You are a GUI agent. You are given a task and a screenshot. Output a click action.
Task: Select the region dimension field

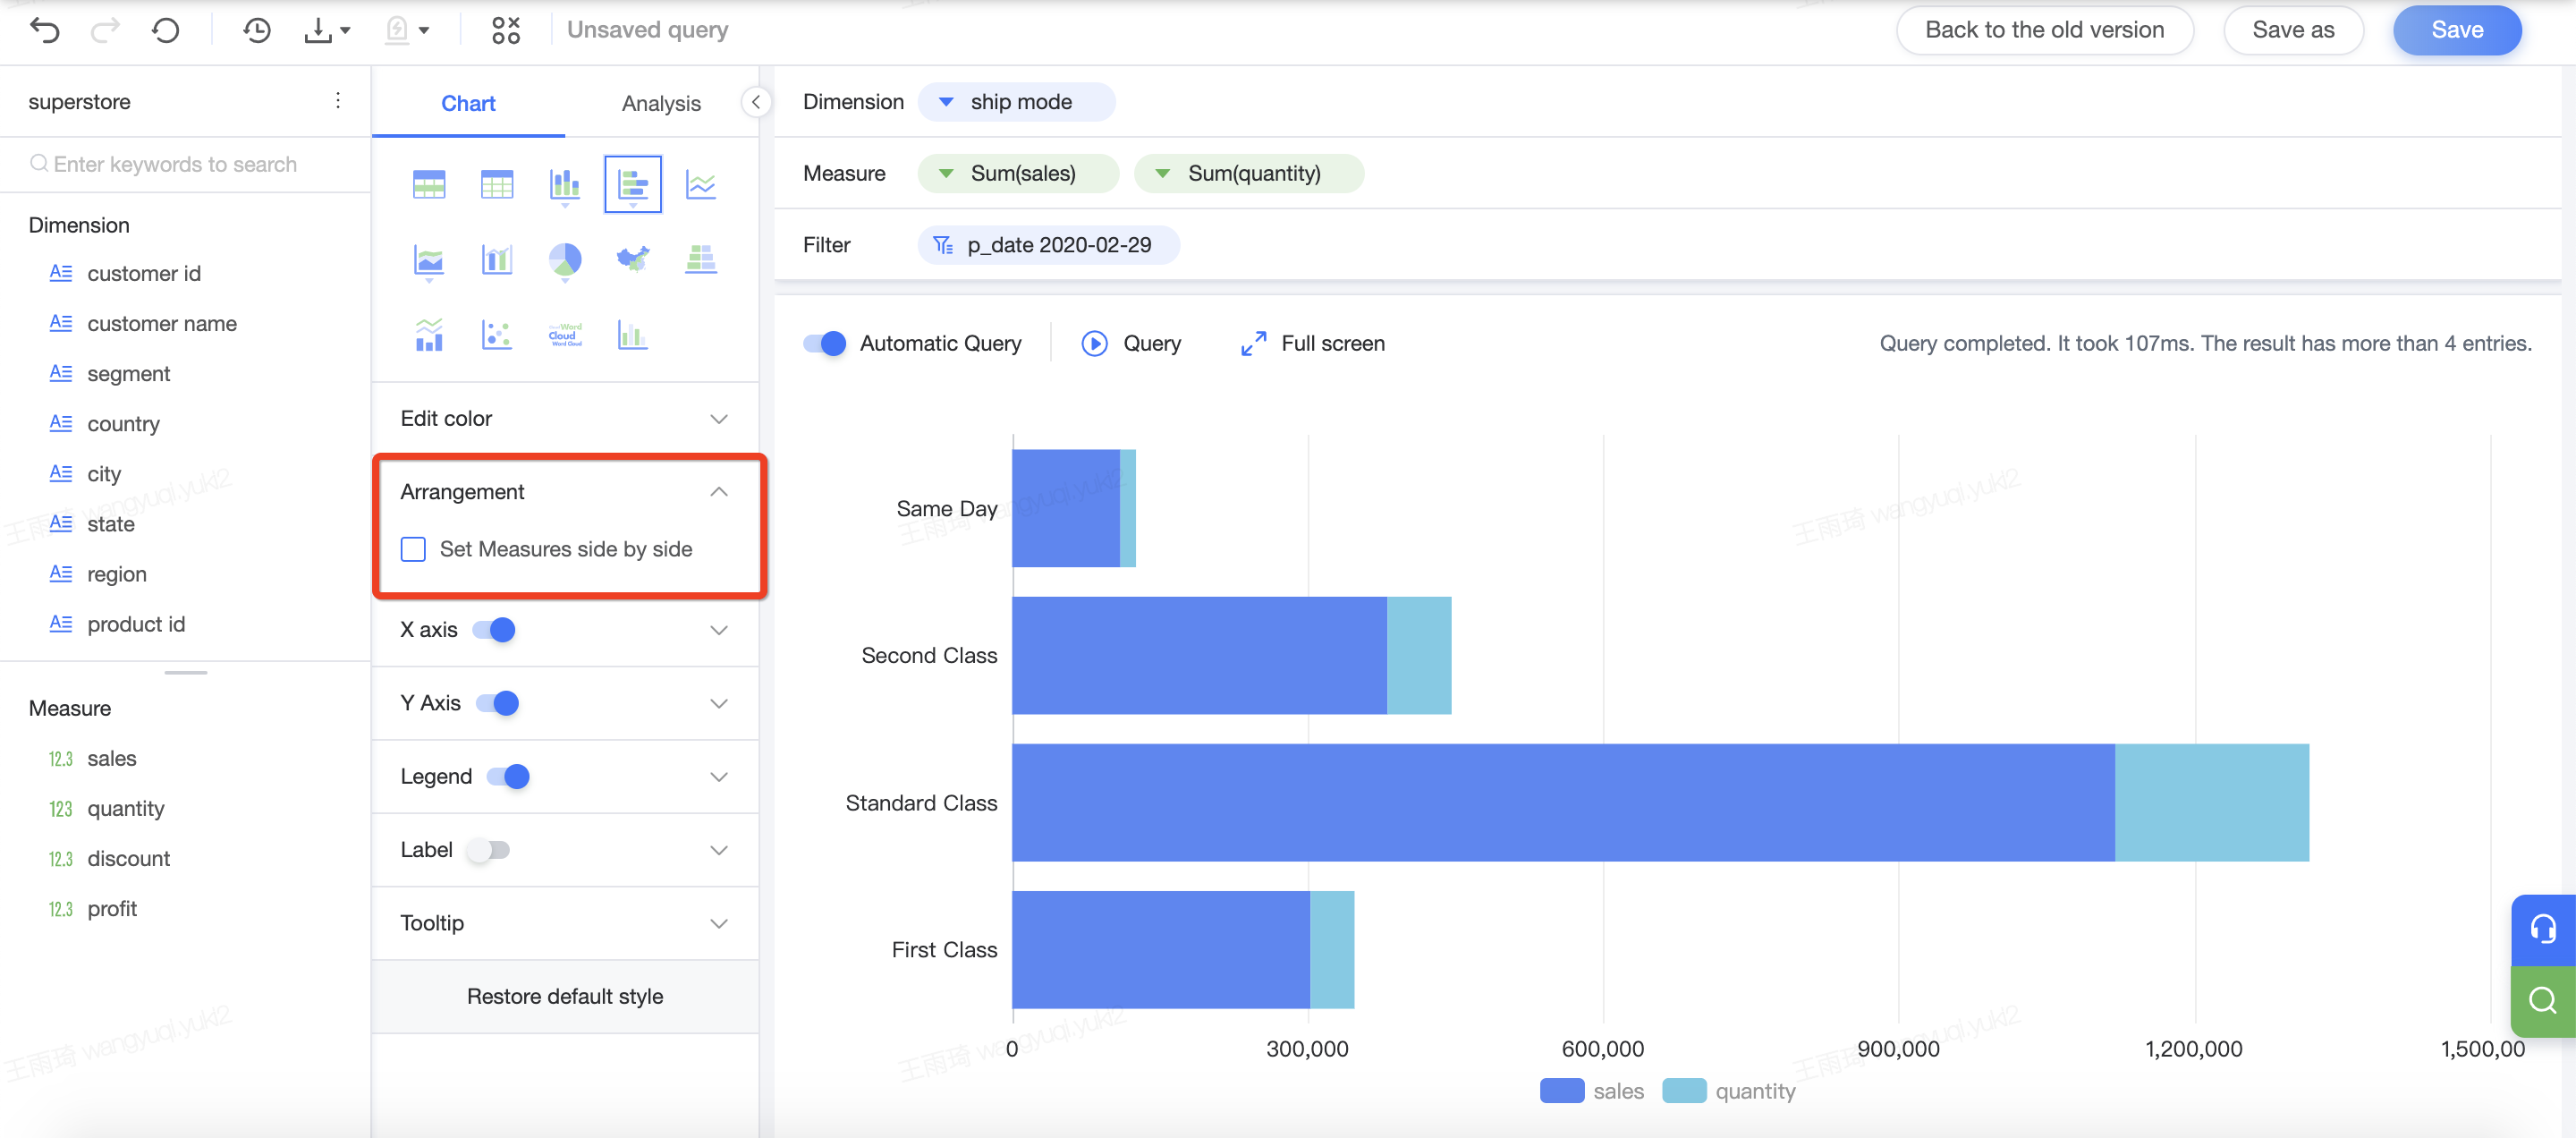[116, 574]
